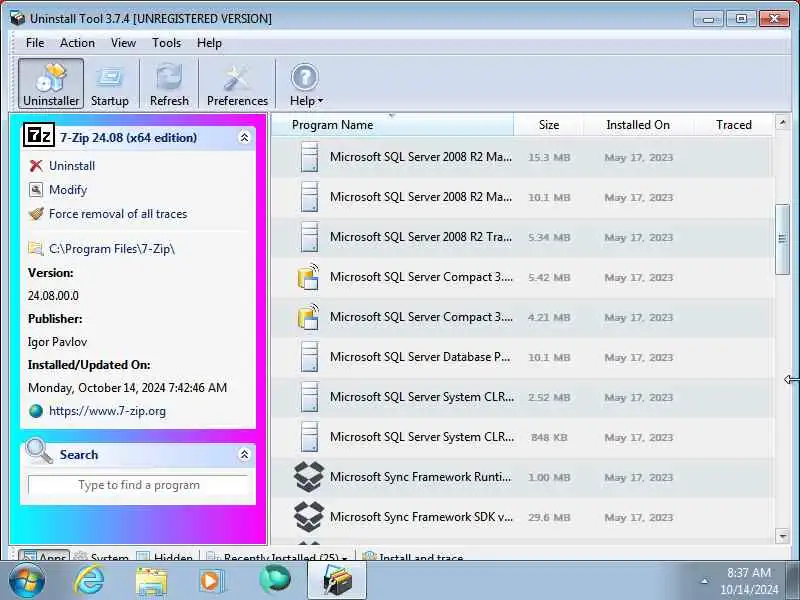This screenshot has height=600, width=800.
Task: Open the Startup manager icon
Action: click(109, 78)
